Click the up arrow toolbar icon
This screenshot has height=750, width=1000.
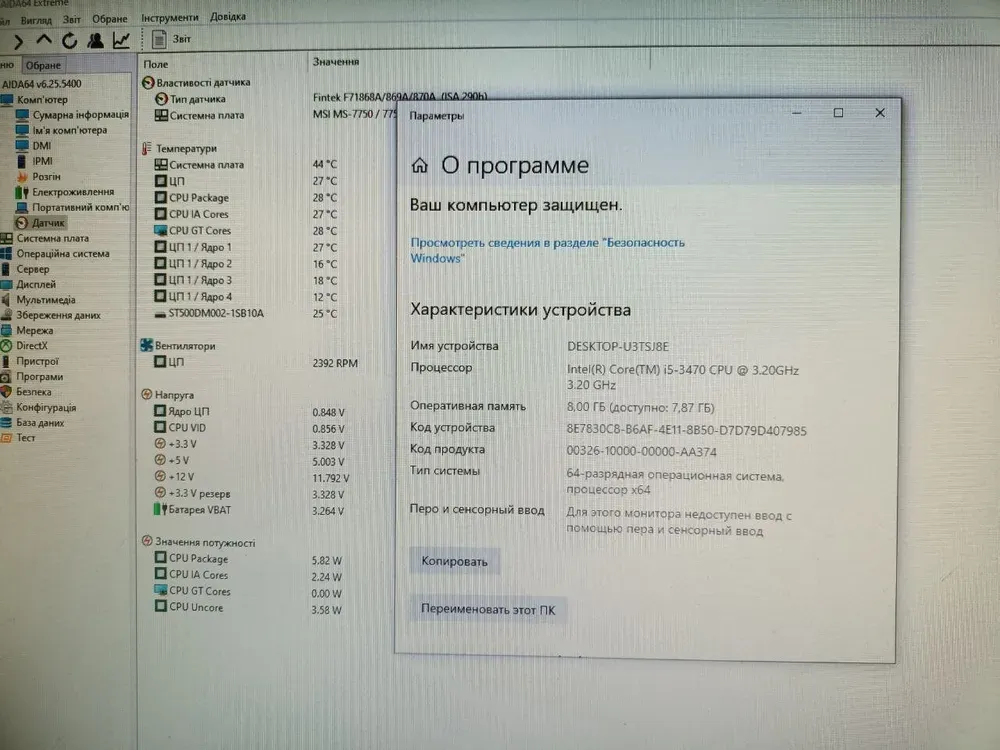click(x=43, y=41)
